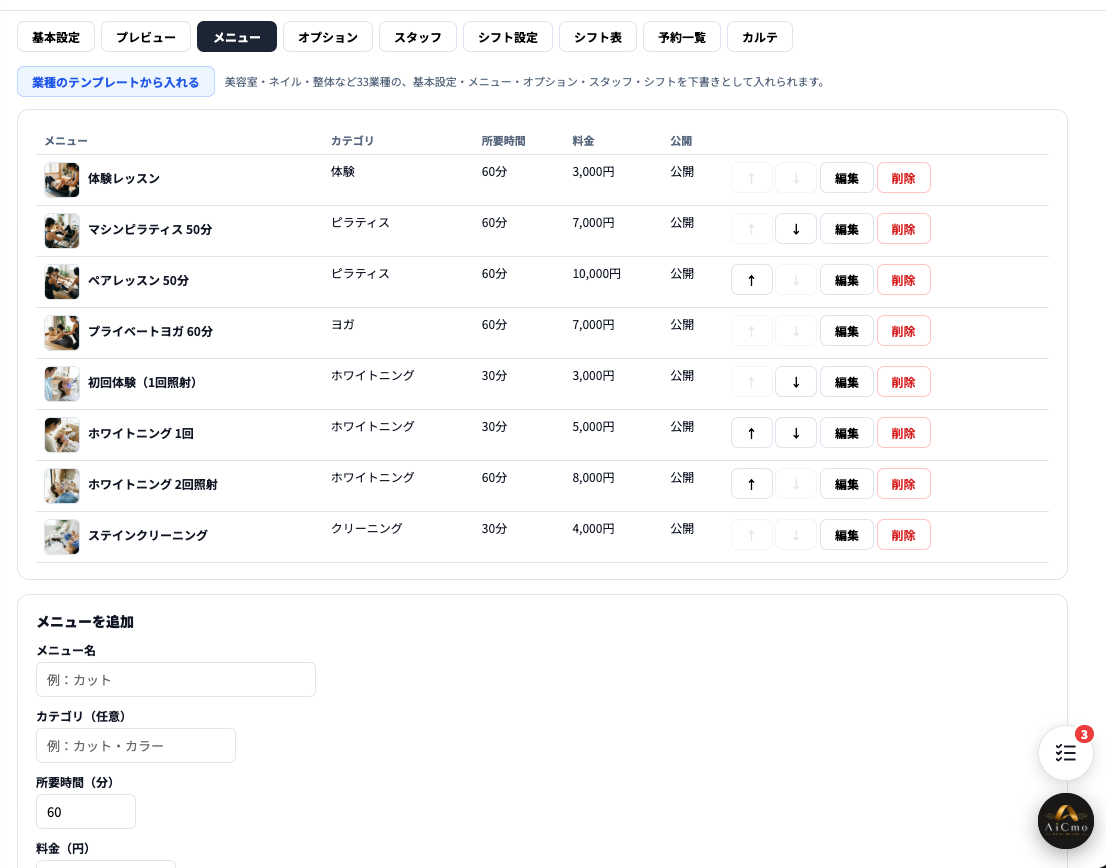Edit ステインクリーニング entry
The image size is (1106, 868).
[846, 535]
